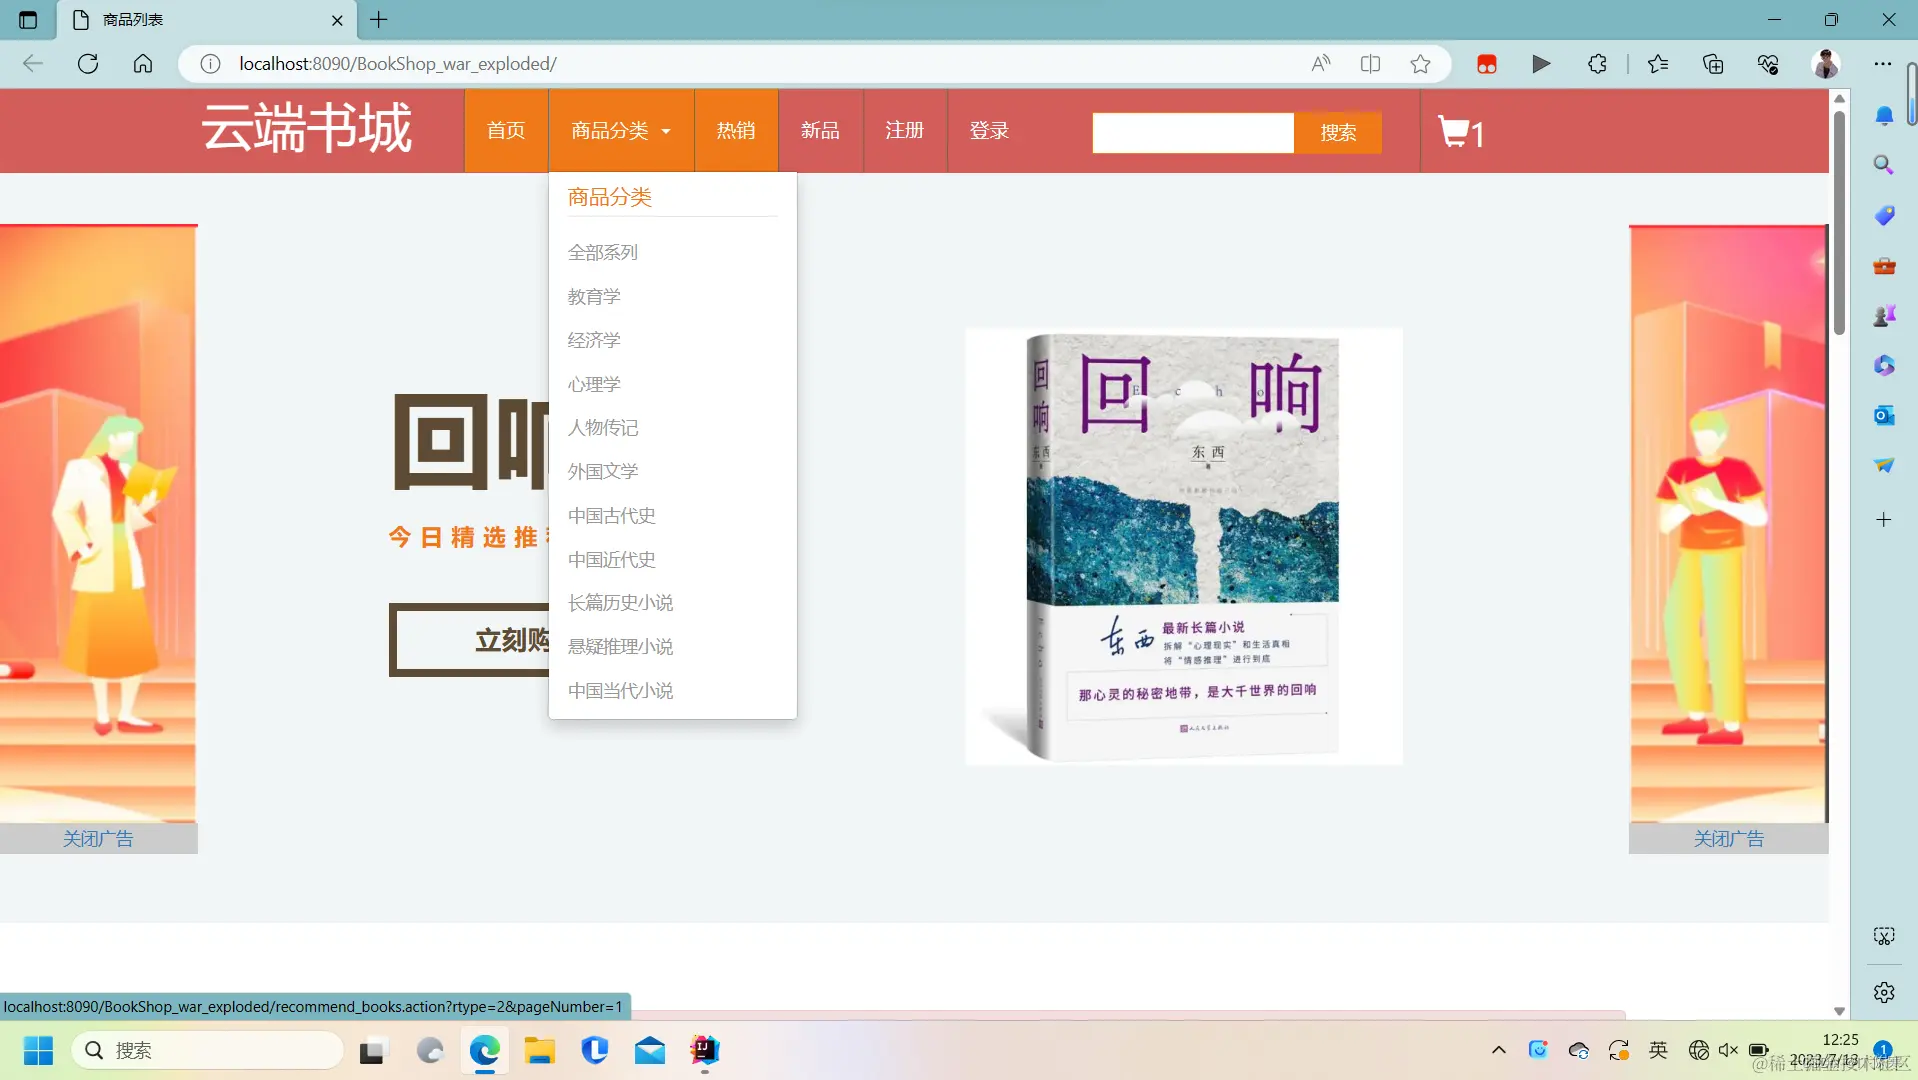Click the 搜索 button

point(1338,133)
